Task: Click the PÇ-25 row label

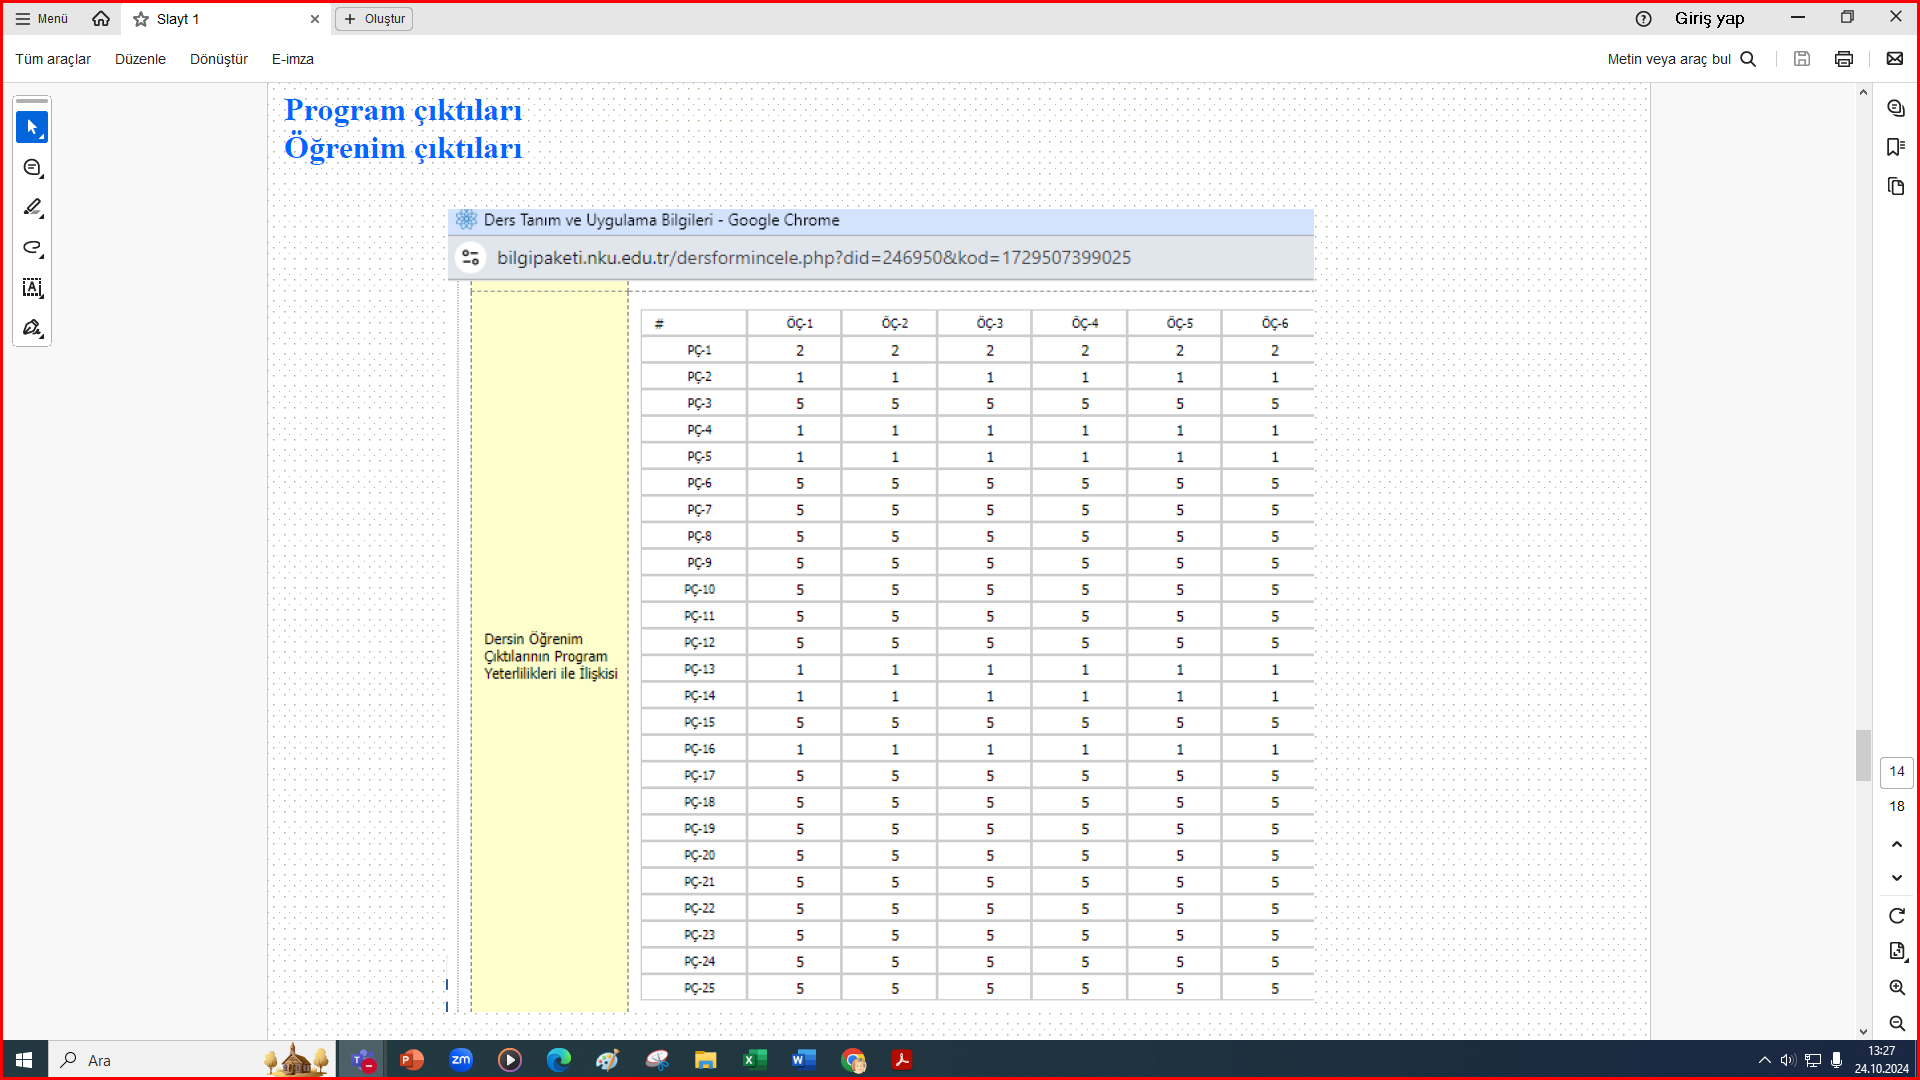Action: coord(699,988)
